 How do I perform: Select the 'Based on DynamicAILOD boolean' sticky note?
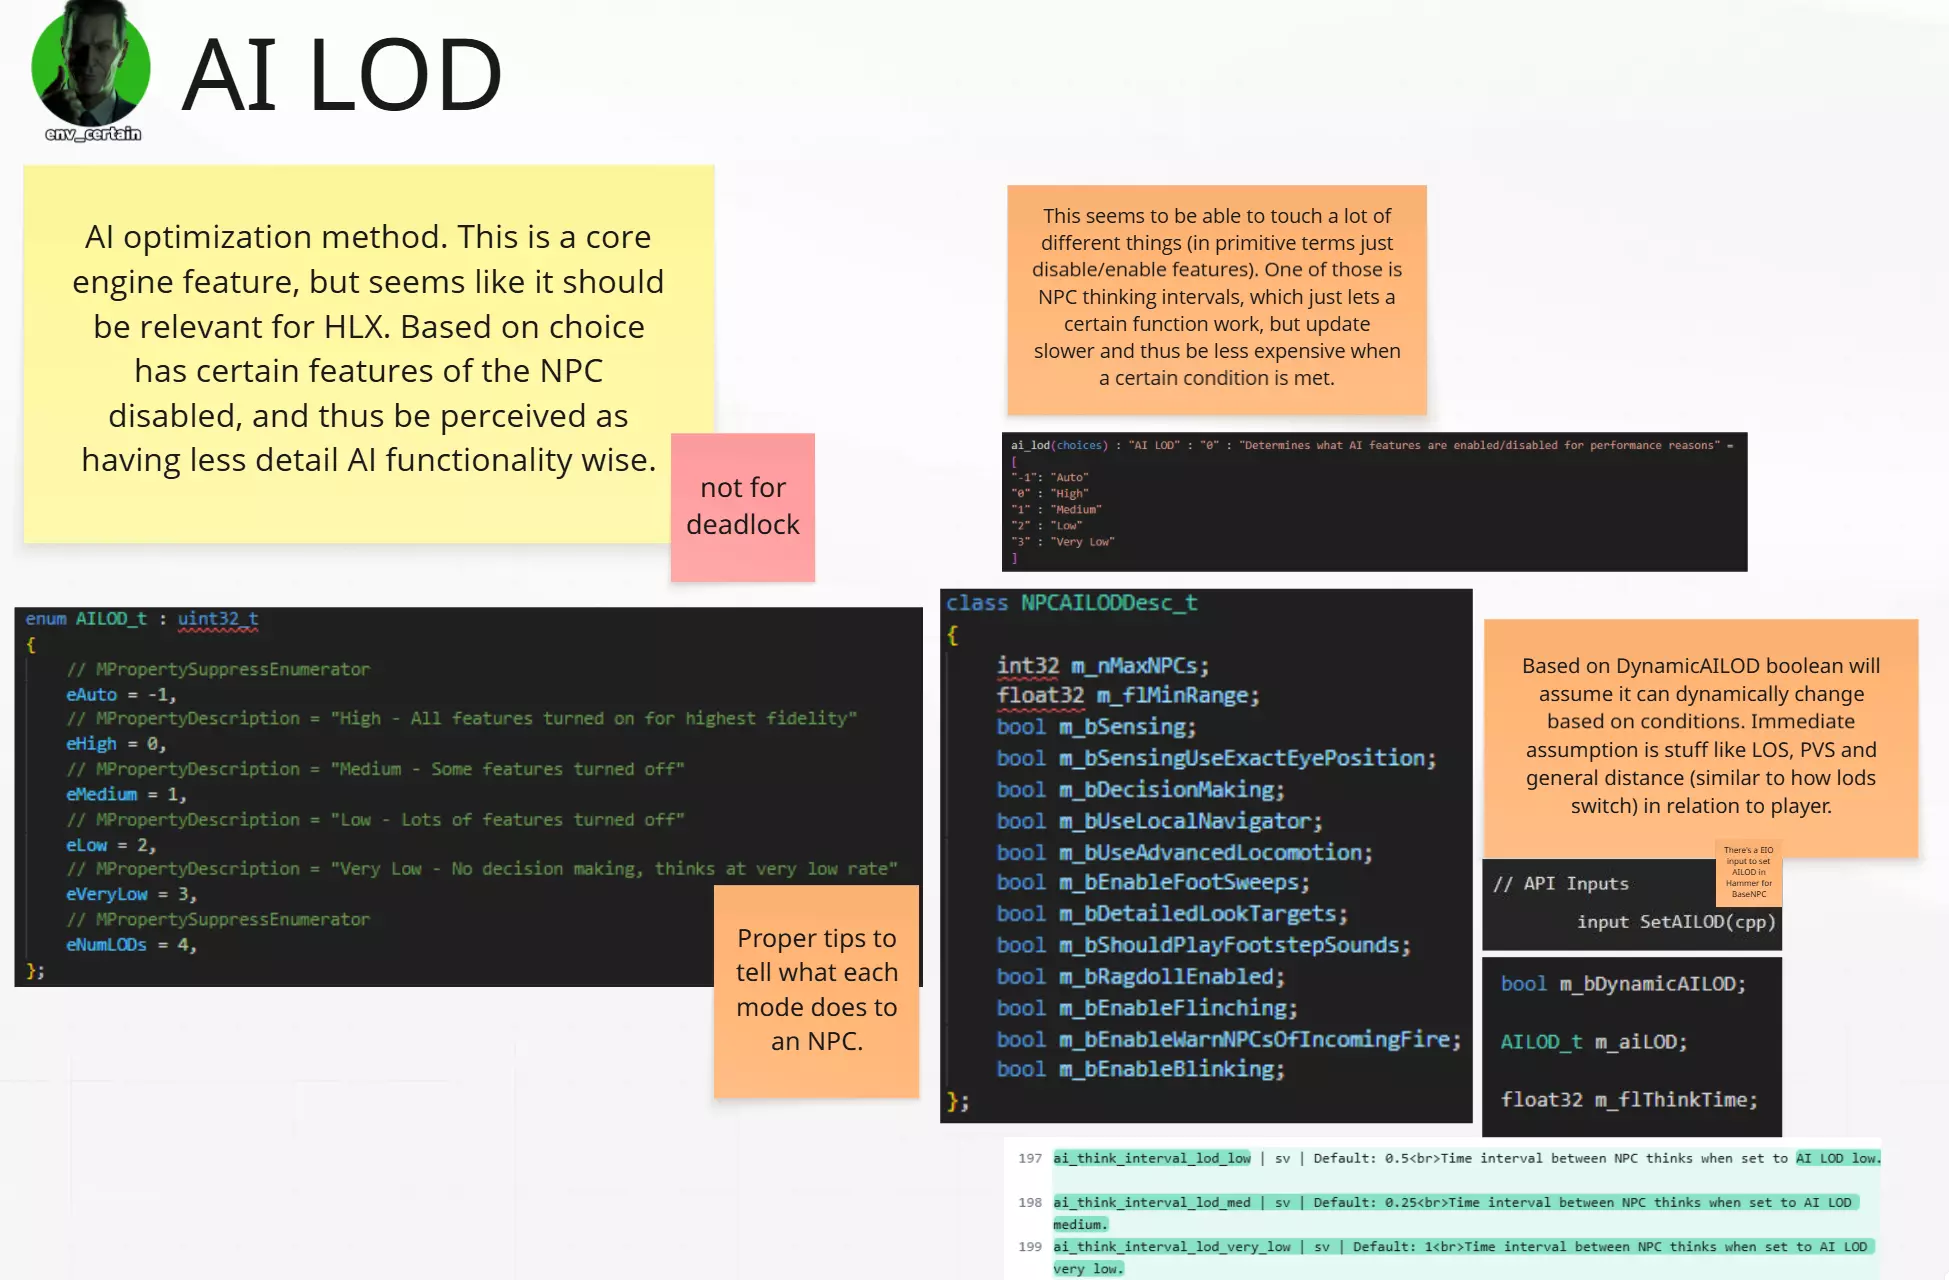click(1701, 737)
